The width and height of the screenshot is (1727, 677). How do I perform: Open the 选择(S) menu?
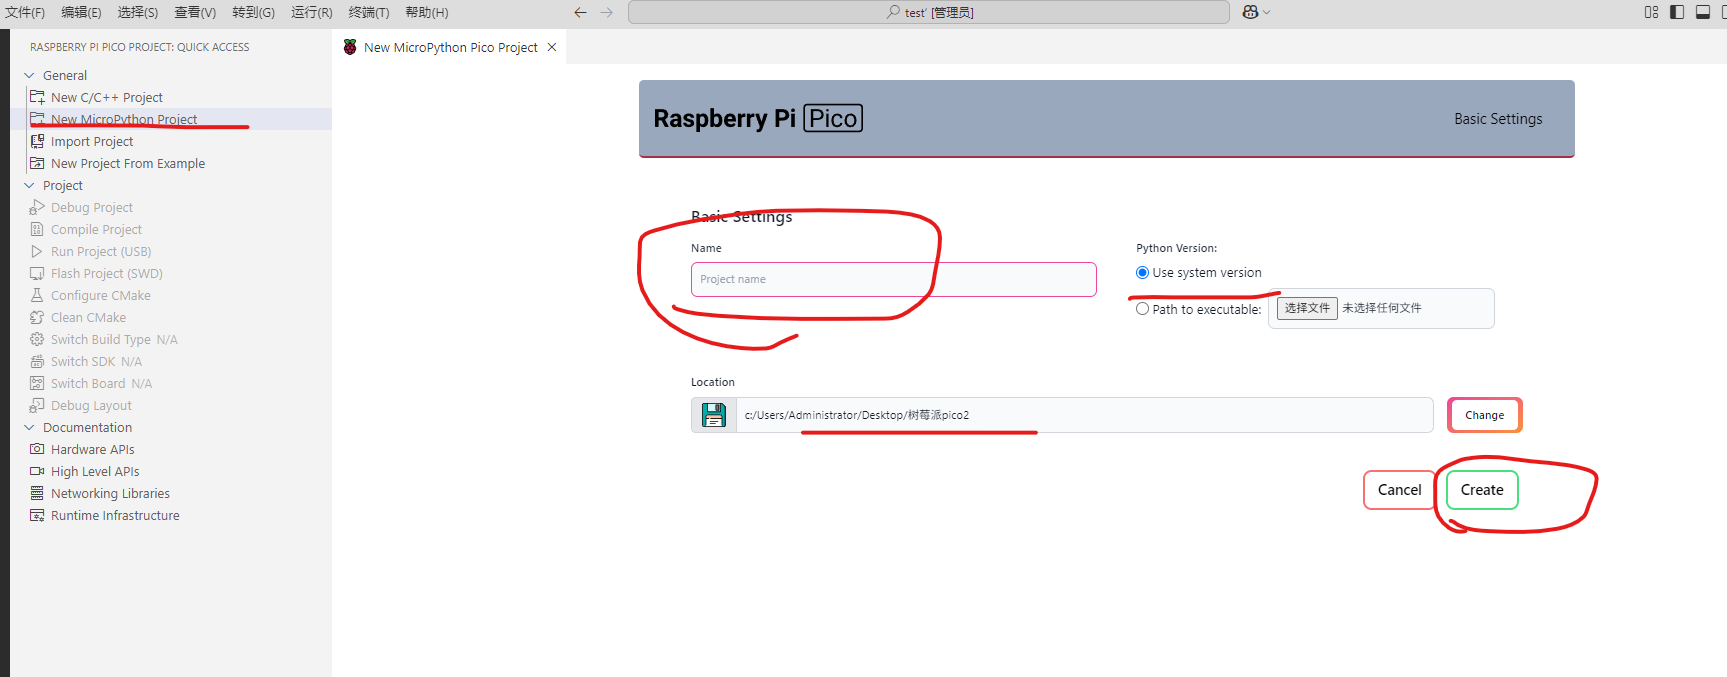tap(138, 12)
